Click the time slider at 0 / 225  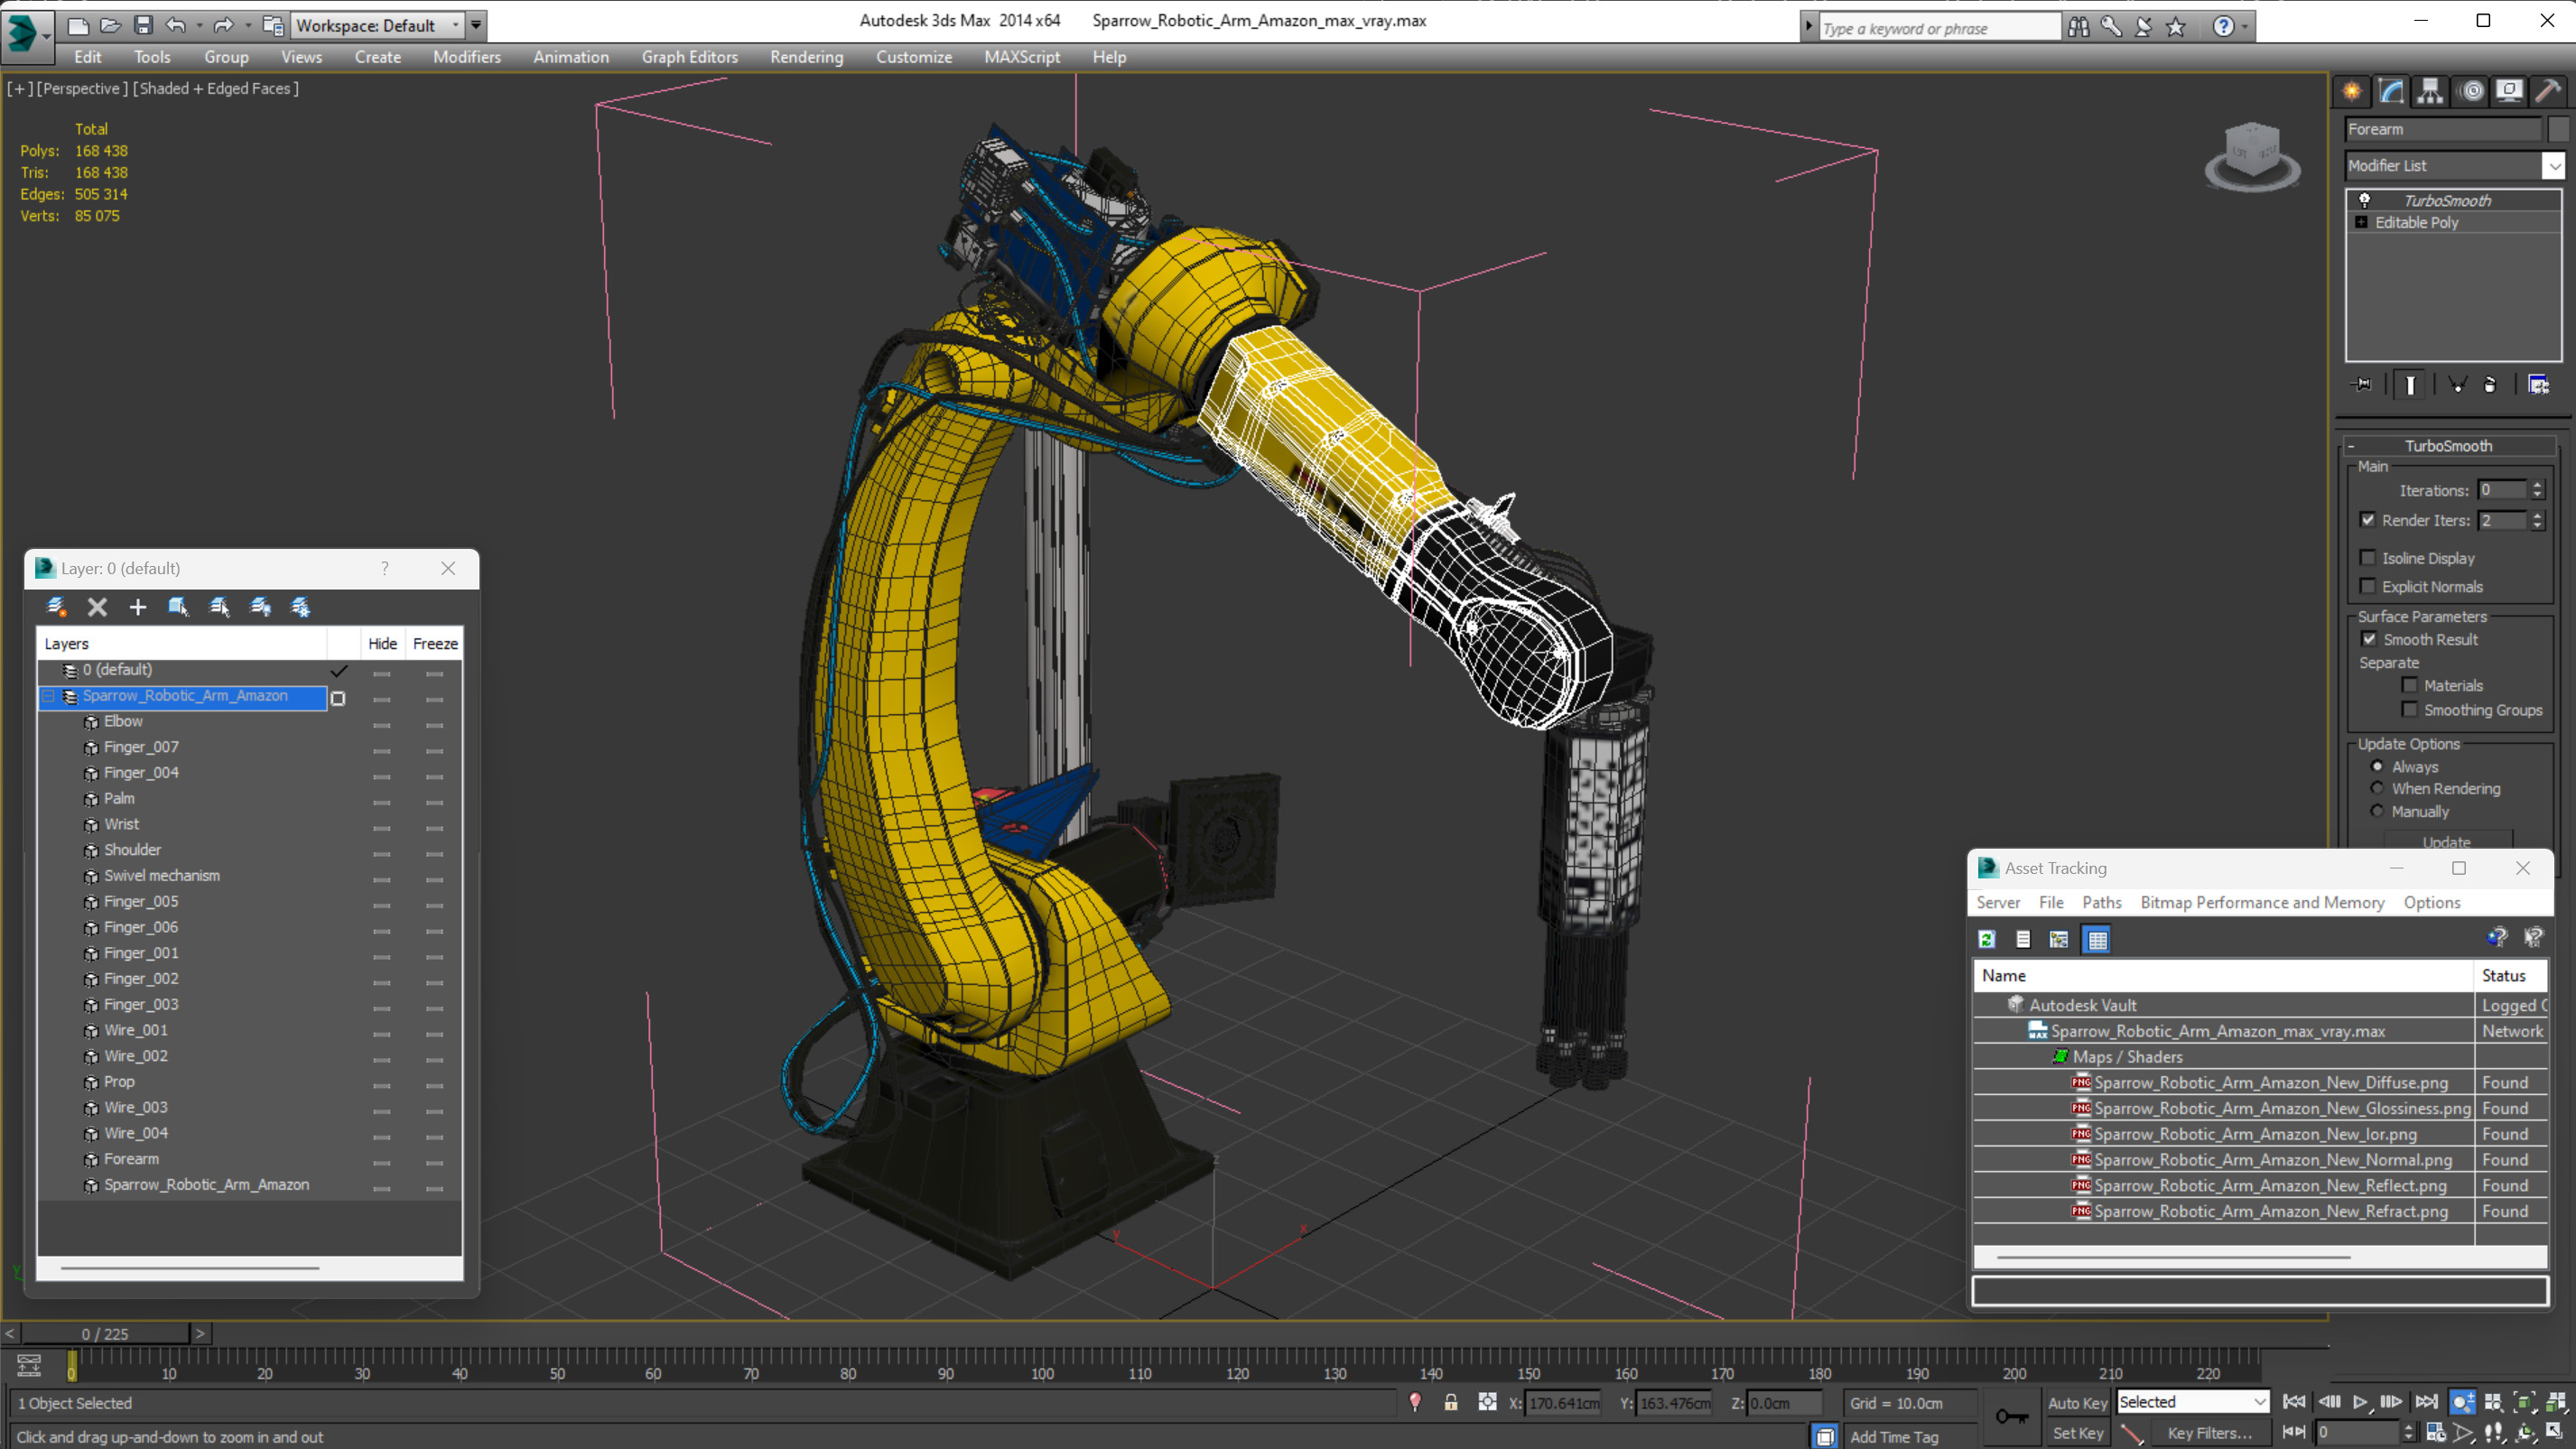tap(105, 1334)
